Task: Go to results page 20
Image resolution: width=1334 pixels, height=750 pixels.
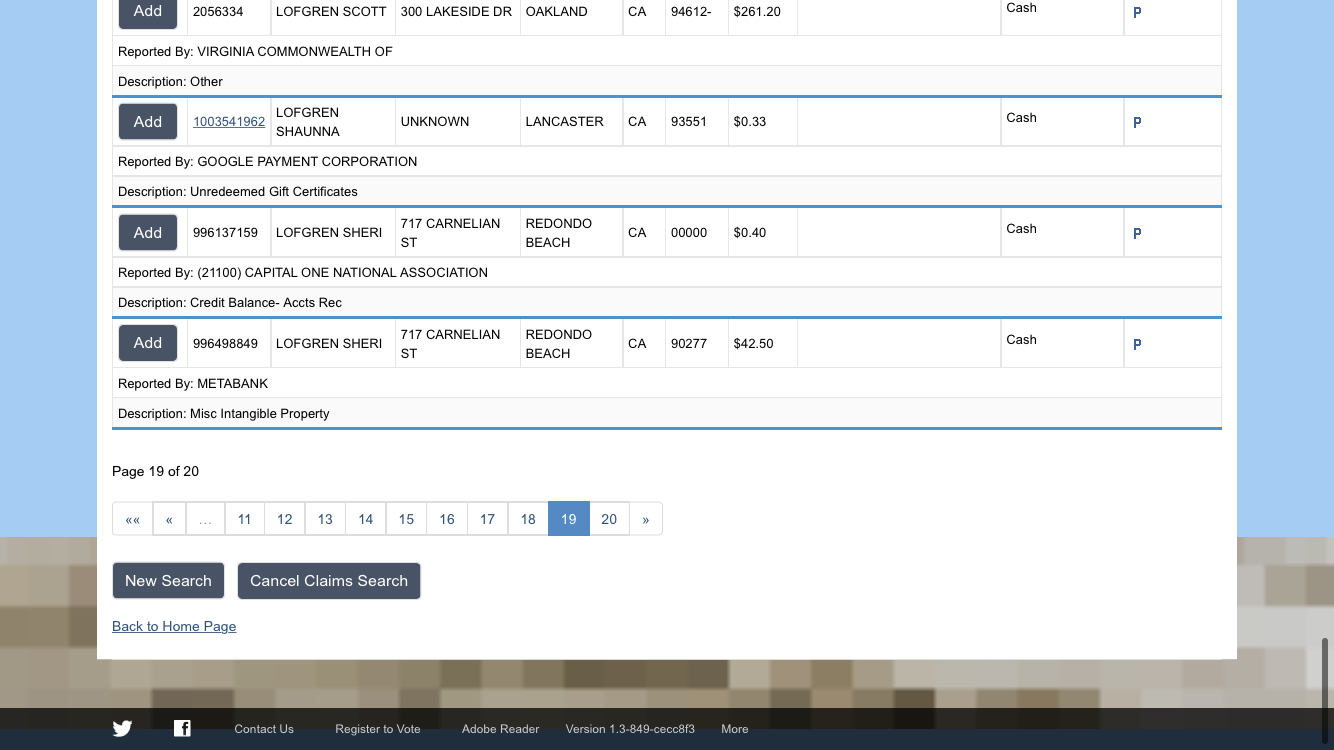Action: pos(609,519)
